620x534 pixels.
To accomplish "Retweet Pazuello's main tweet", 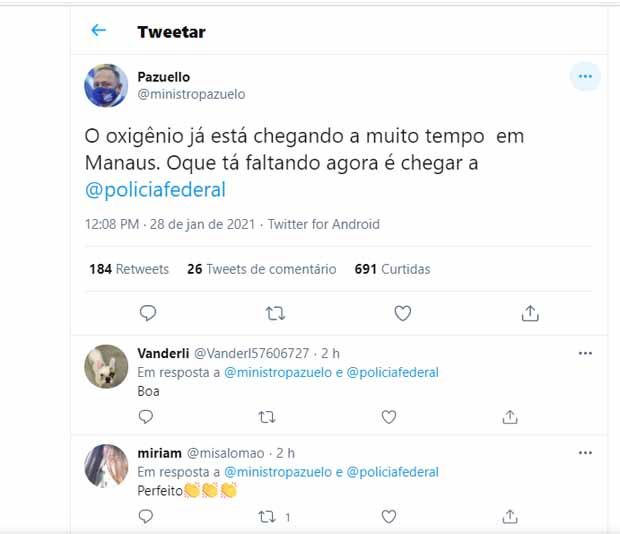I will pyautogui.click(x=275, y=313).
